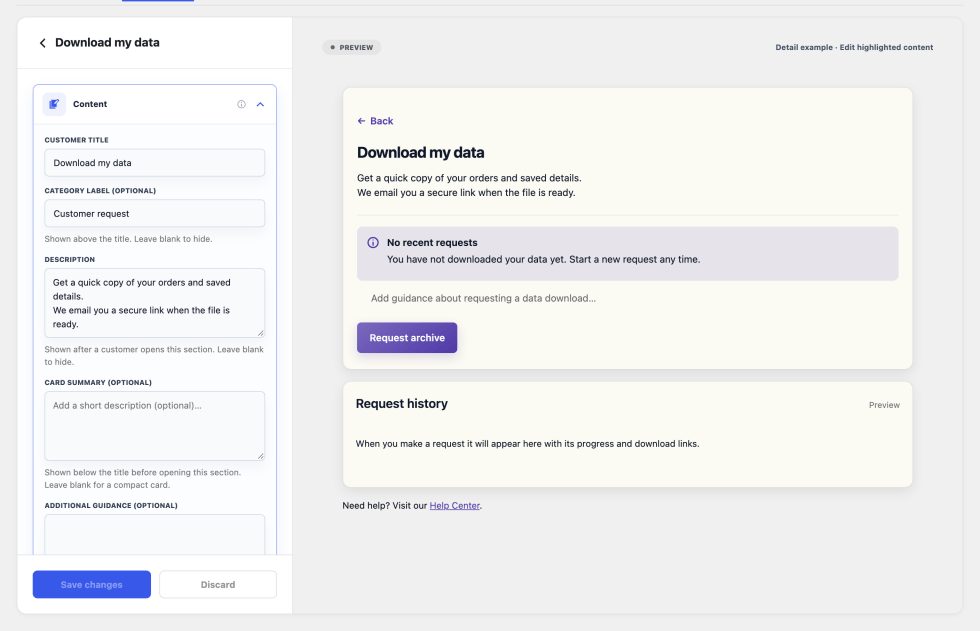Click the PREVIEW badge

tap(352, 47)
